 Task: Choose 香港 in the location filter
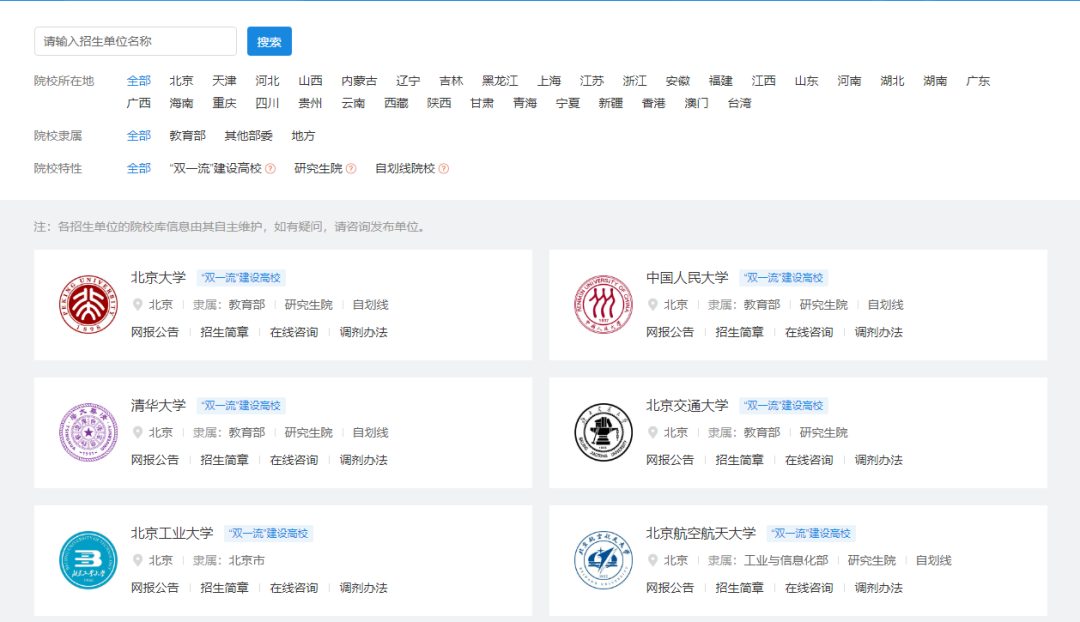[654, 103]
